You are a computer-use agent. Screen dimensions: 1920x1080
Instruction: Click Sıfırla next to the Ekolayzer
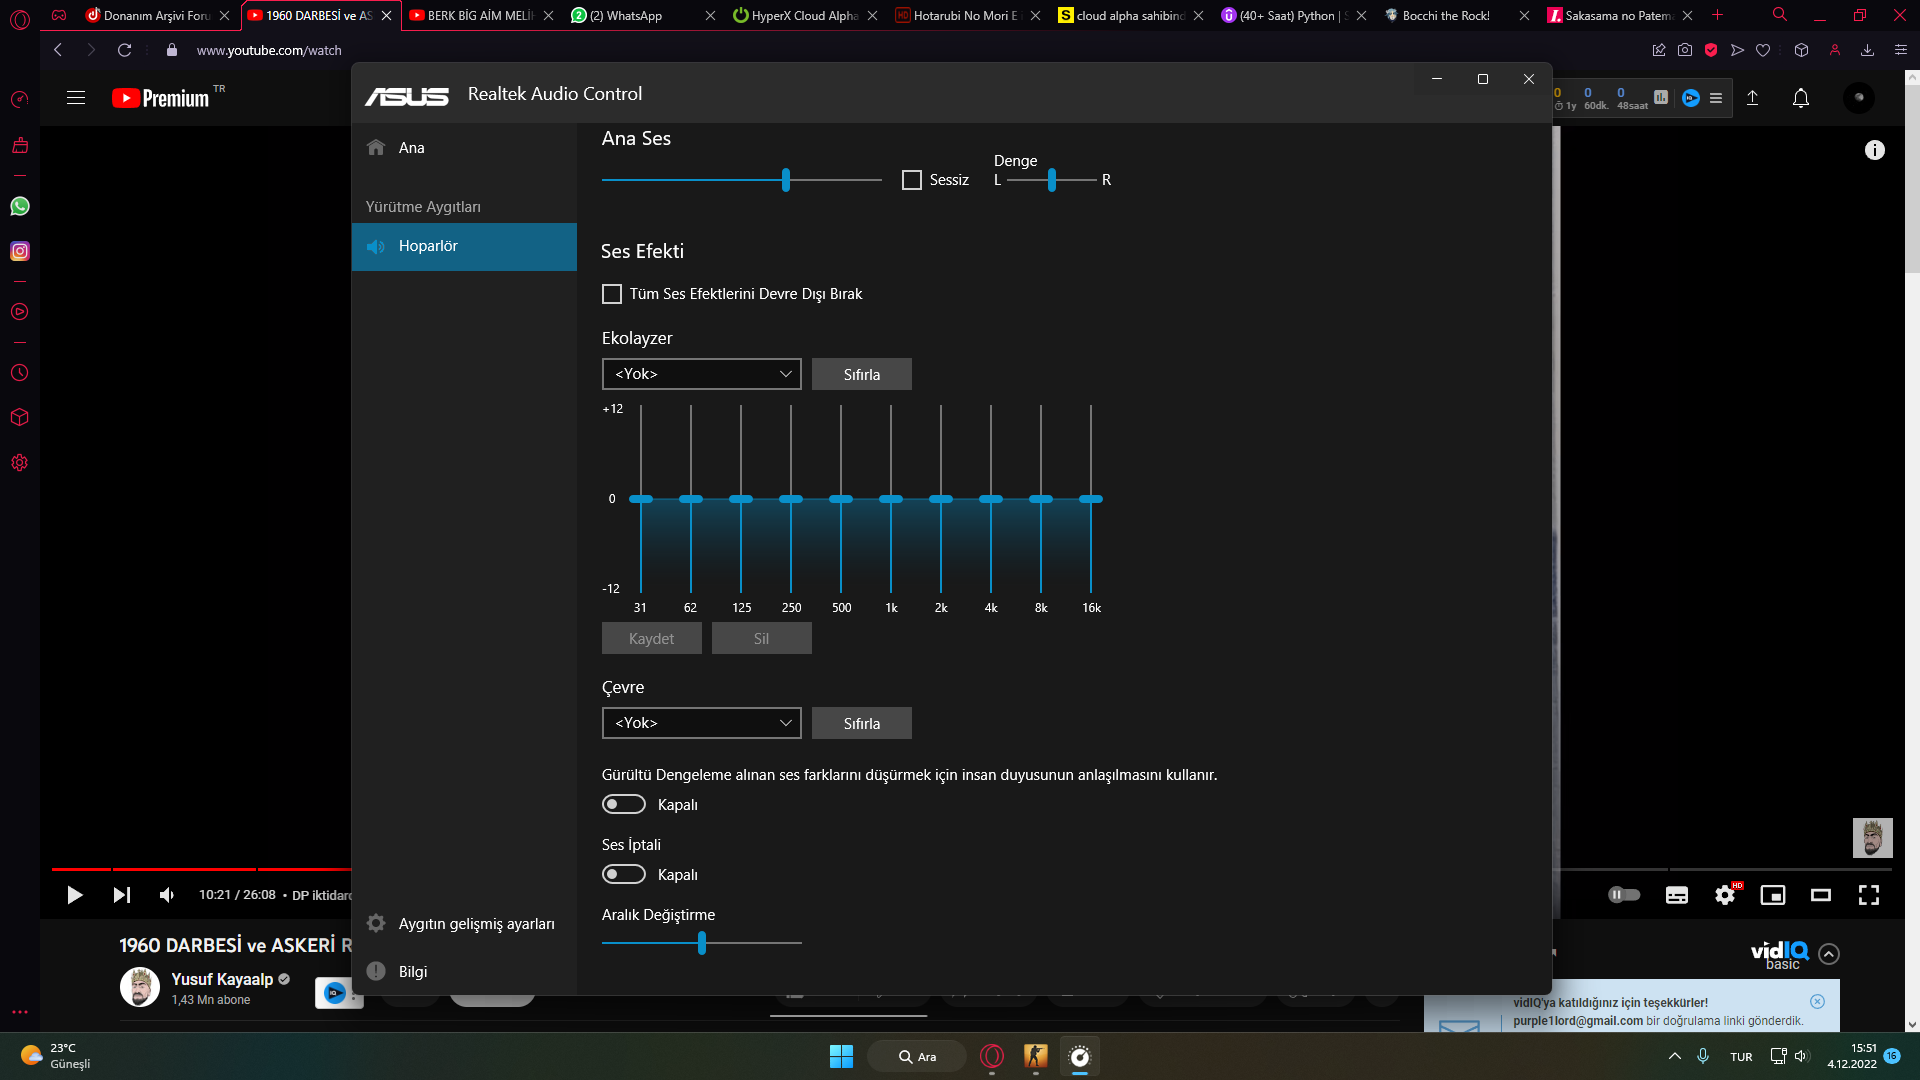(861, 374)
